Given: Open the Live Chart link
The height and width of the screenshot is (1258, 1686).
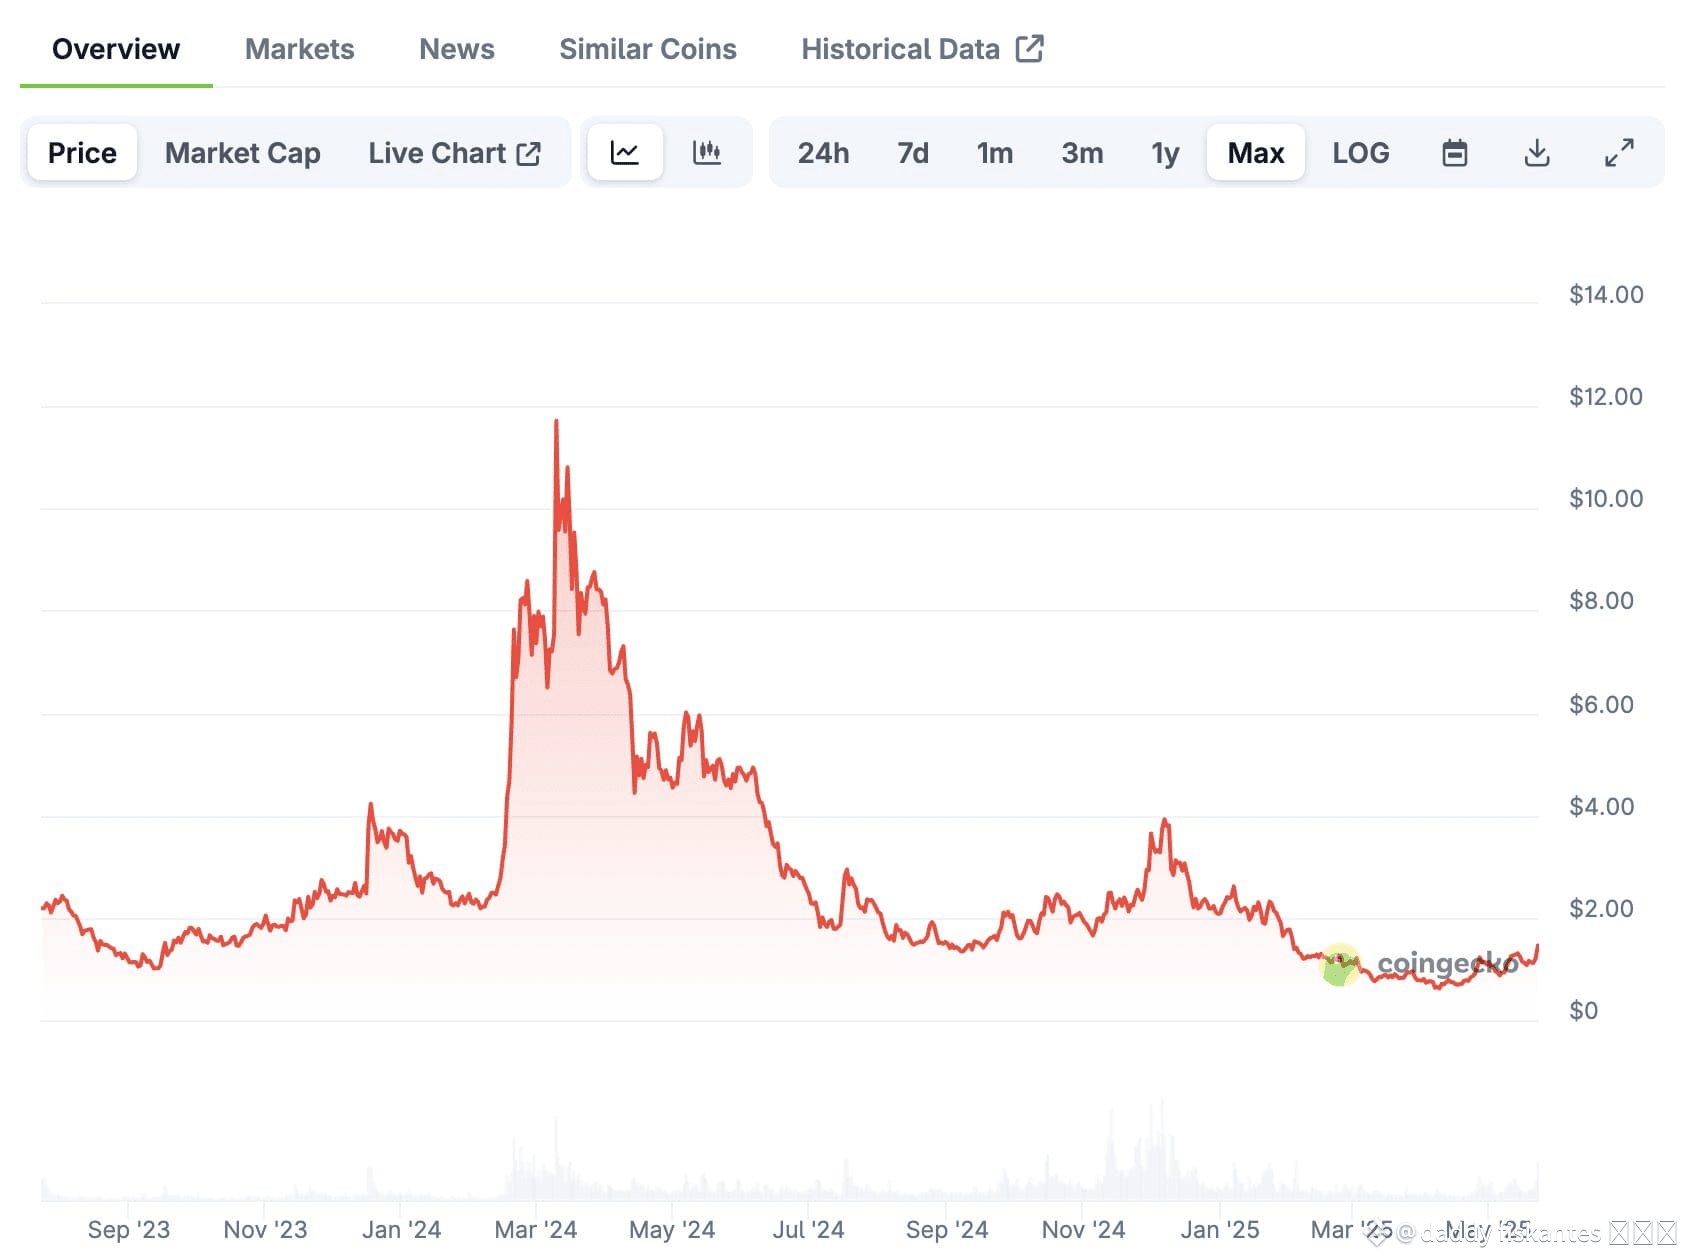Looking at the screenshot, I should coord(455,153).
